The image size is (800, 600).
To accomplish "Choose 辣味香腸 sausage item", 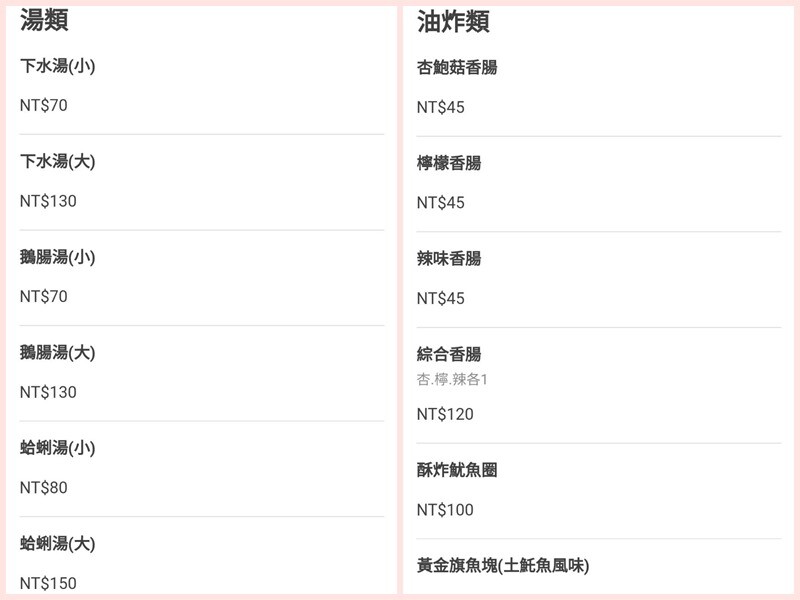I will tap(449, 258).
